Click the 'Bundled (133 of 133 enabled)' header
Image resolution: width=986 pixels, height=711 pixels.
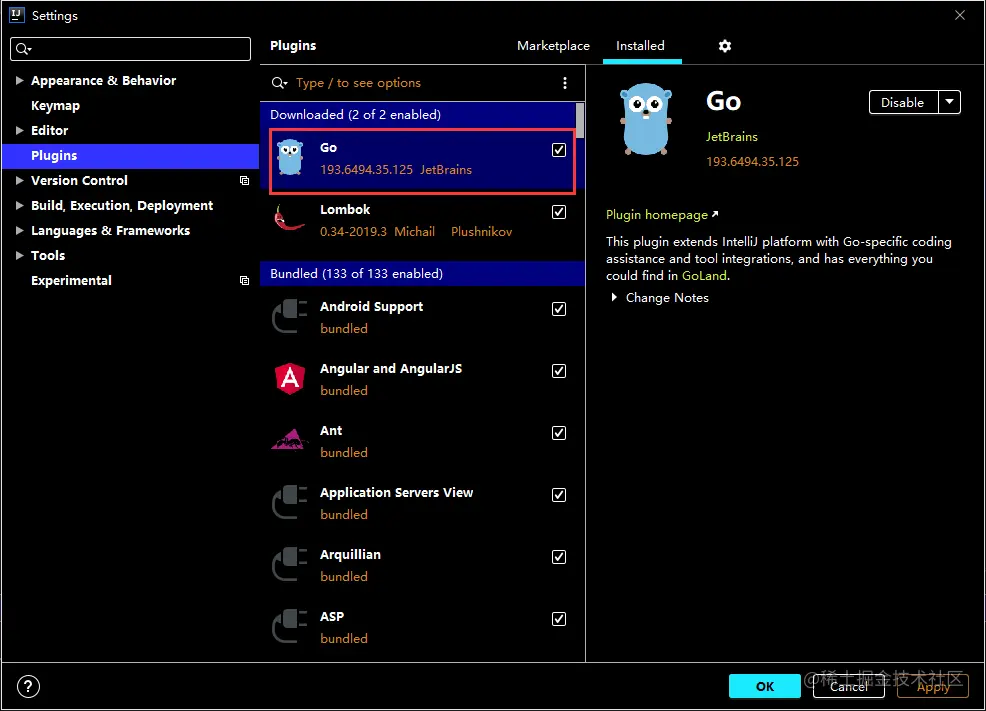(422, 273)
